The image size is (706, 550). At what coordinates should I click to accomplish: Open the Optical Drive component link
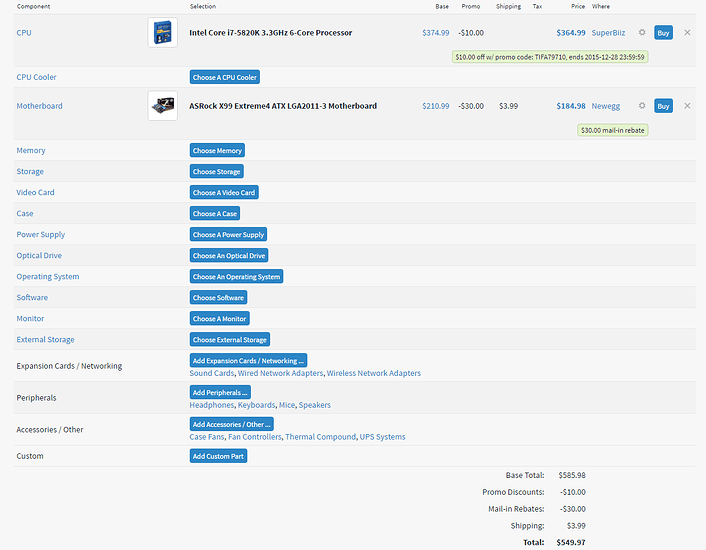tap(39, 255)
